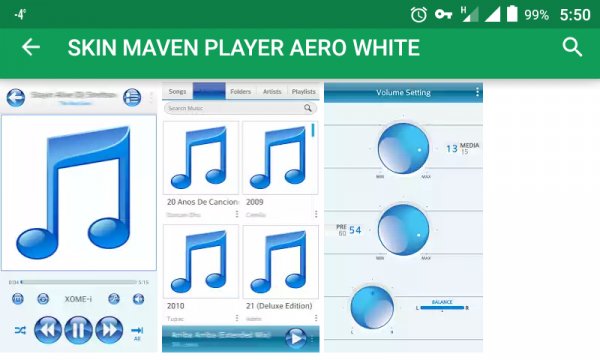Click the album grid scrollbar indicator
Screen dimensions: 600x360
pyautogui.click(x=313, y=130)
